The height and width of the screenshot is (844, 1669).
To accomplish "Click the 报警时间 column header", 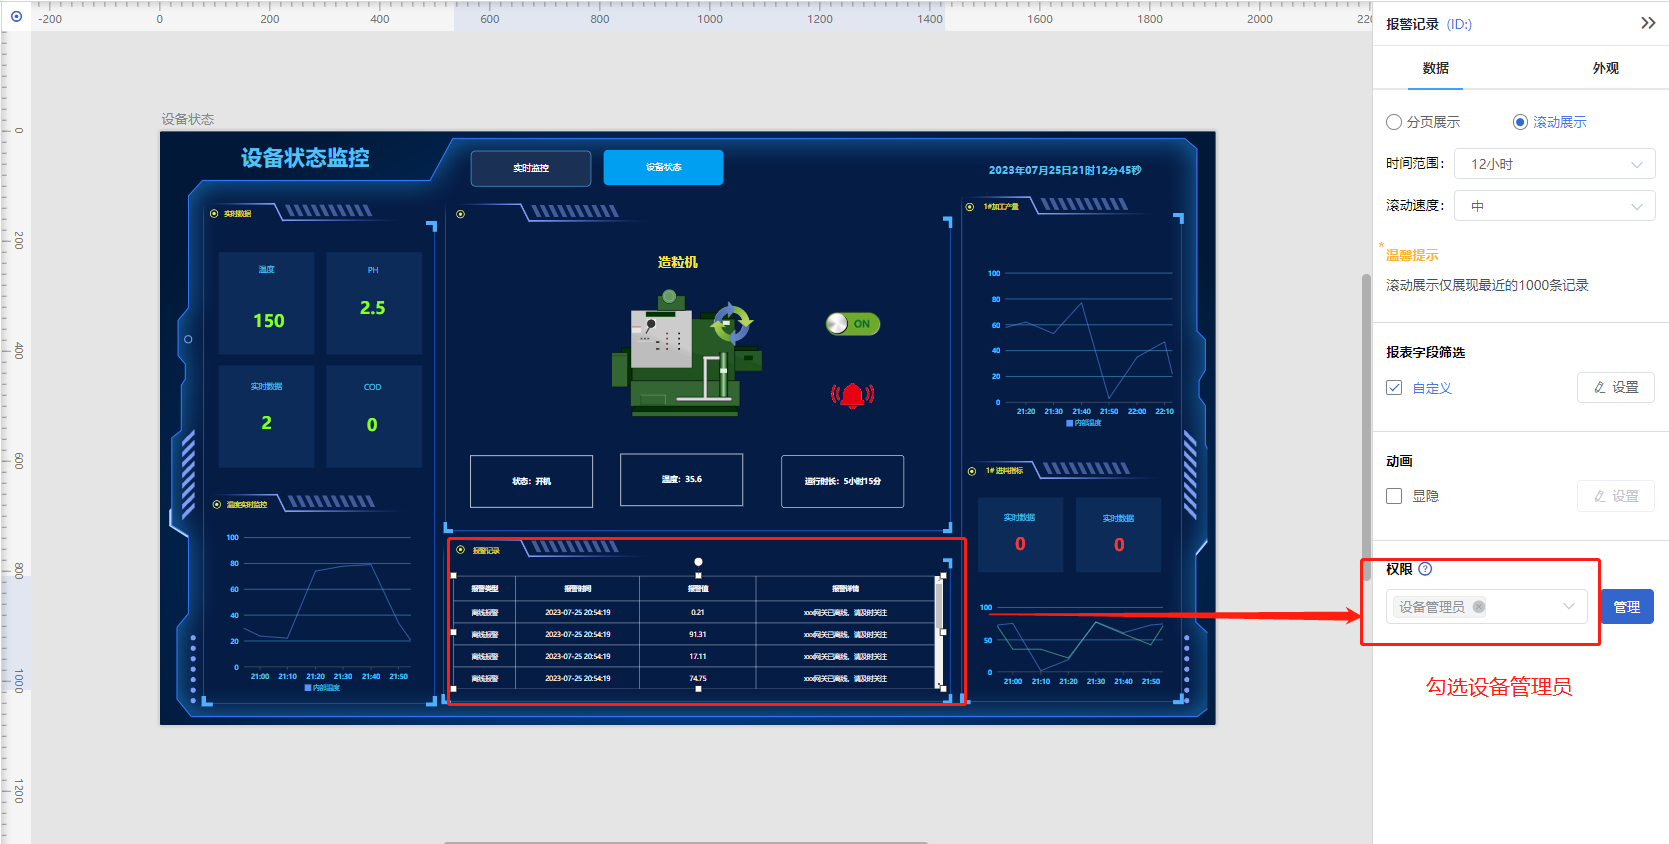I will pos(577,589).
